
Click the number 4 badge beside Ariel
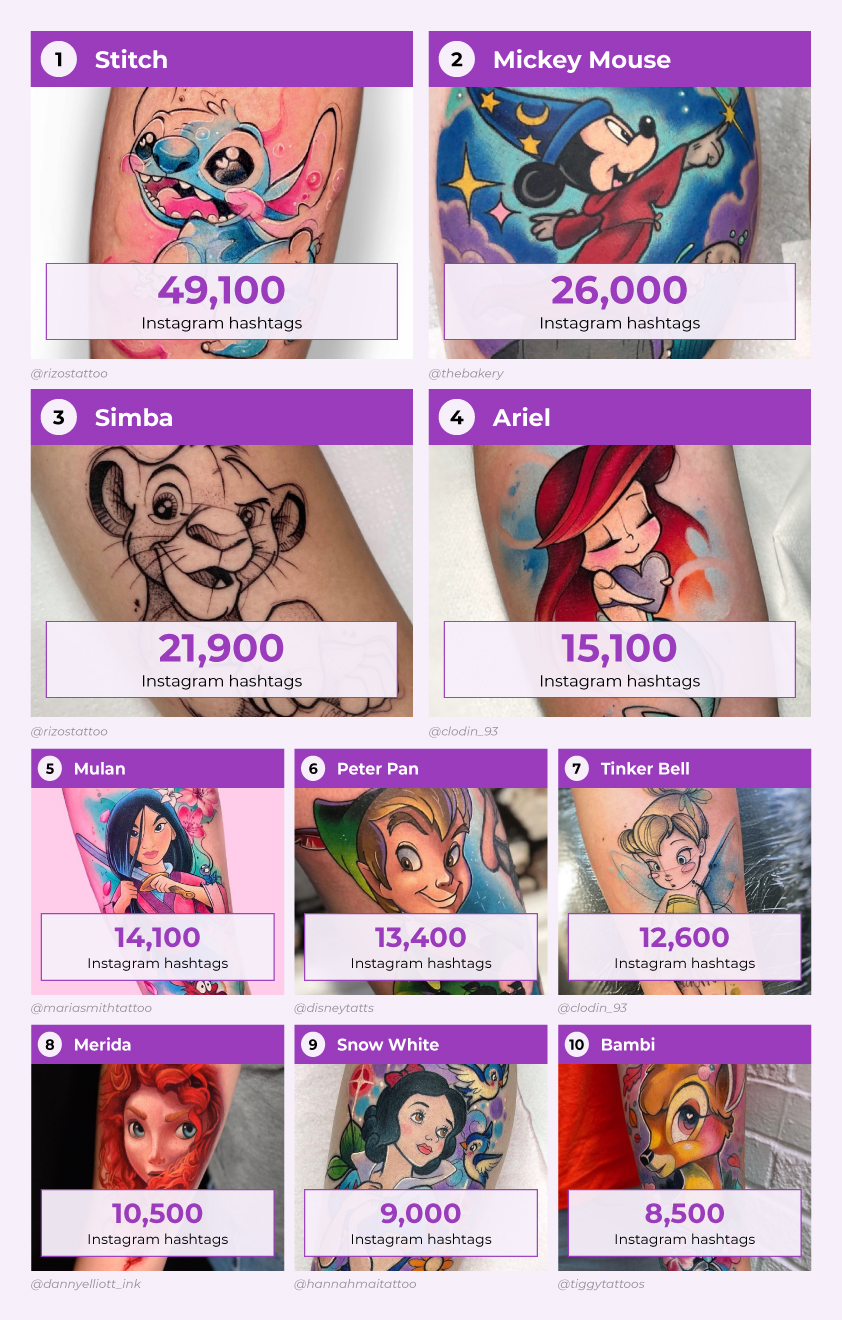point(457,417)
